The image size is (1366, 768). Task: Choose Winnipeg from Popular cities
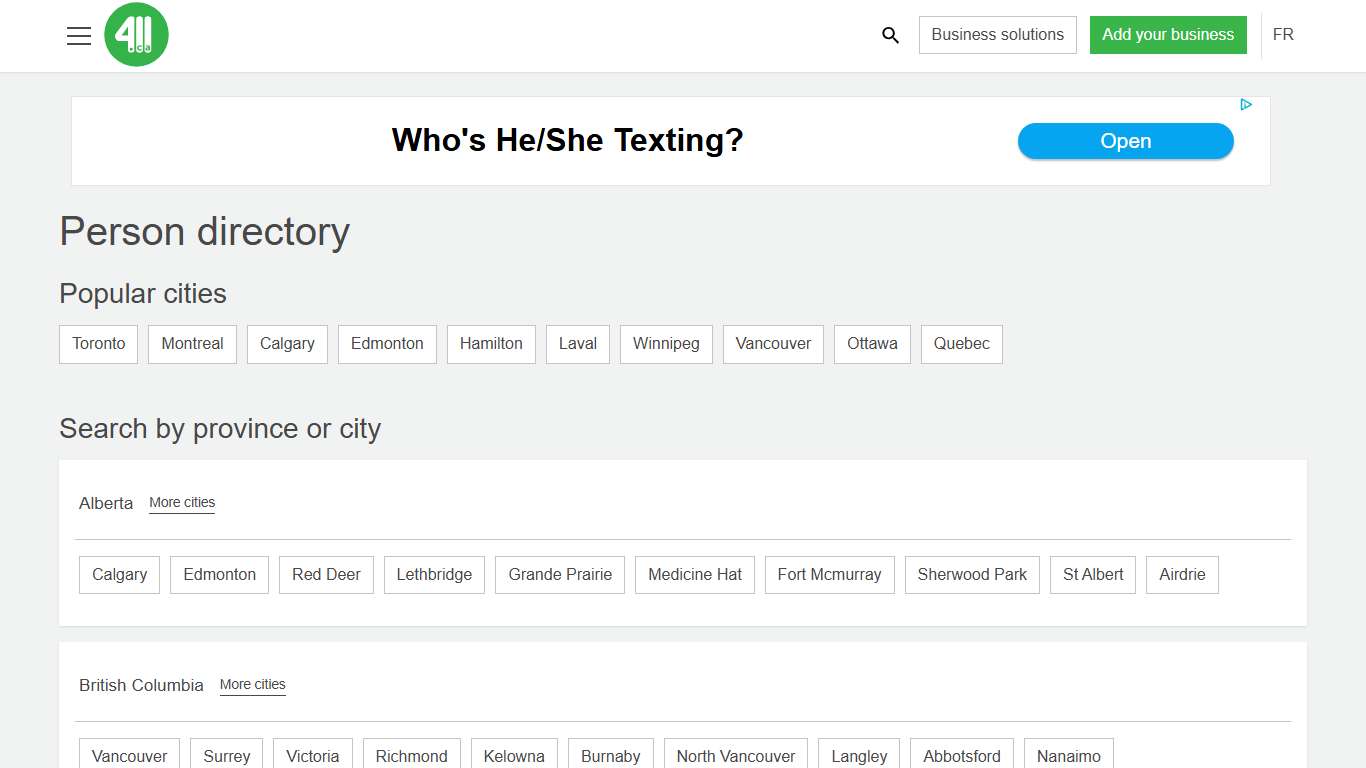666,344
